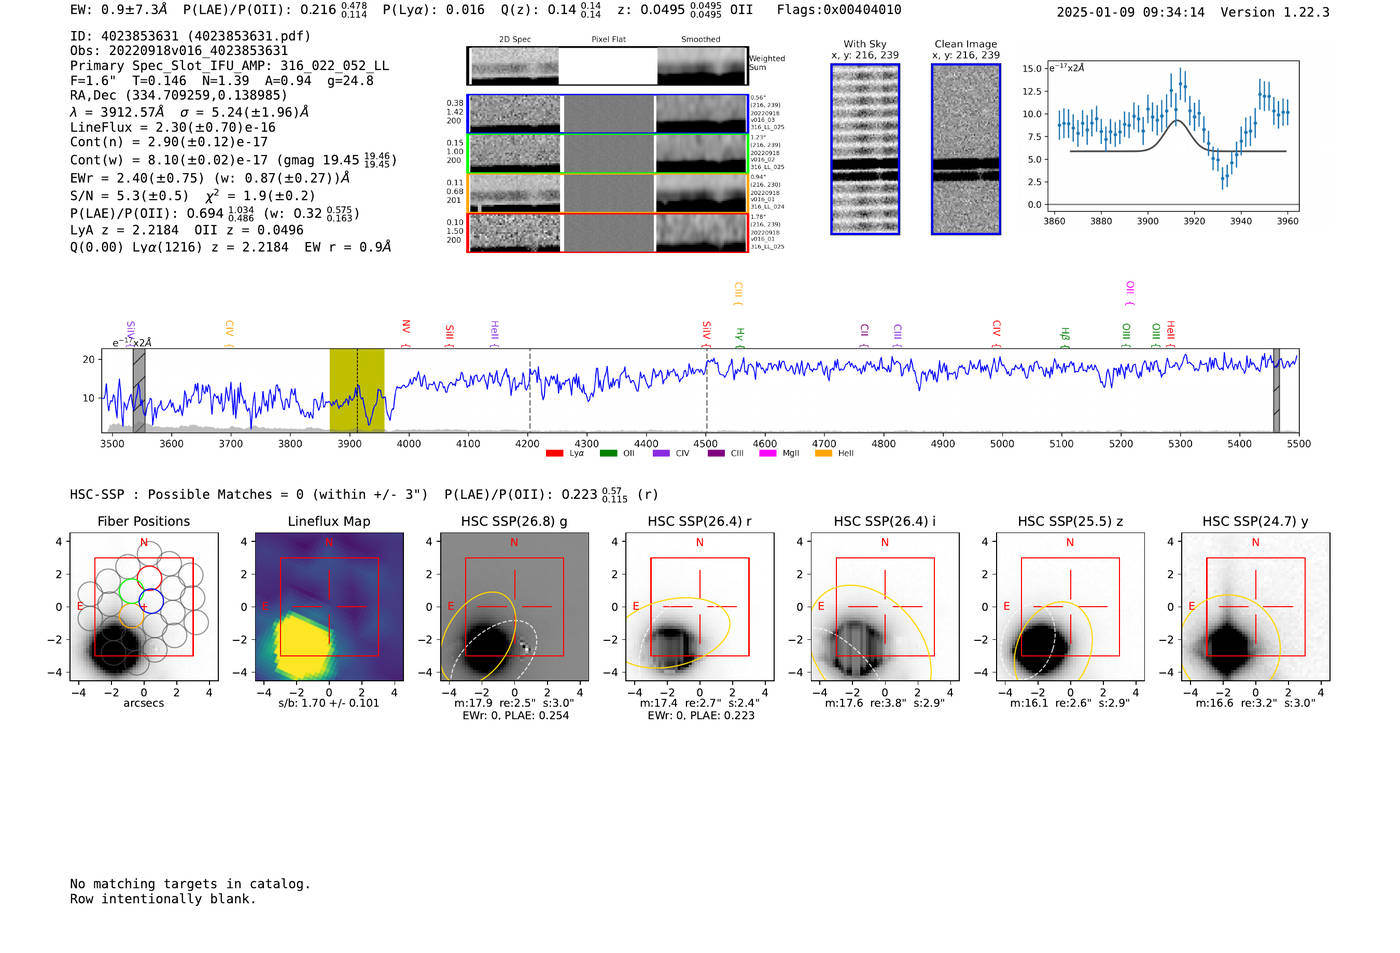Click the blue-bordered fiber 2D spectrum row

pyautogui.click(x=607, y=114)
